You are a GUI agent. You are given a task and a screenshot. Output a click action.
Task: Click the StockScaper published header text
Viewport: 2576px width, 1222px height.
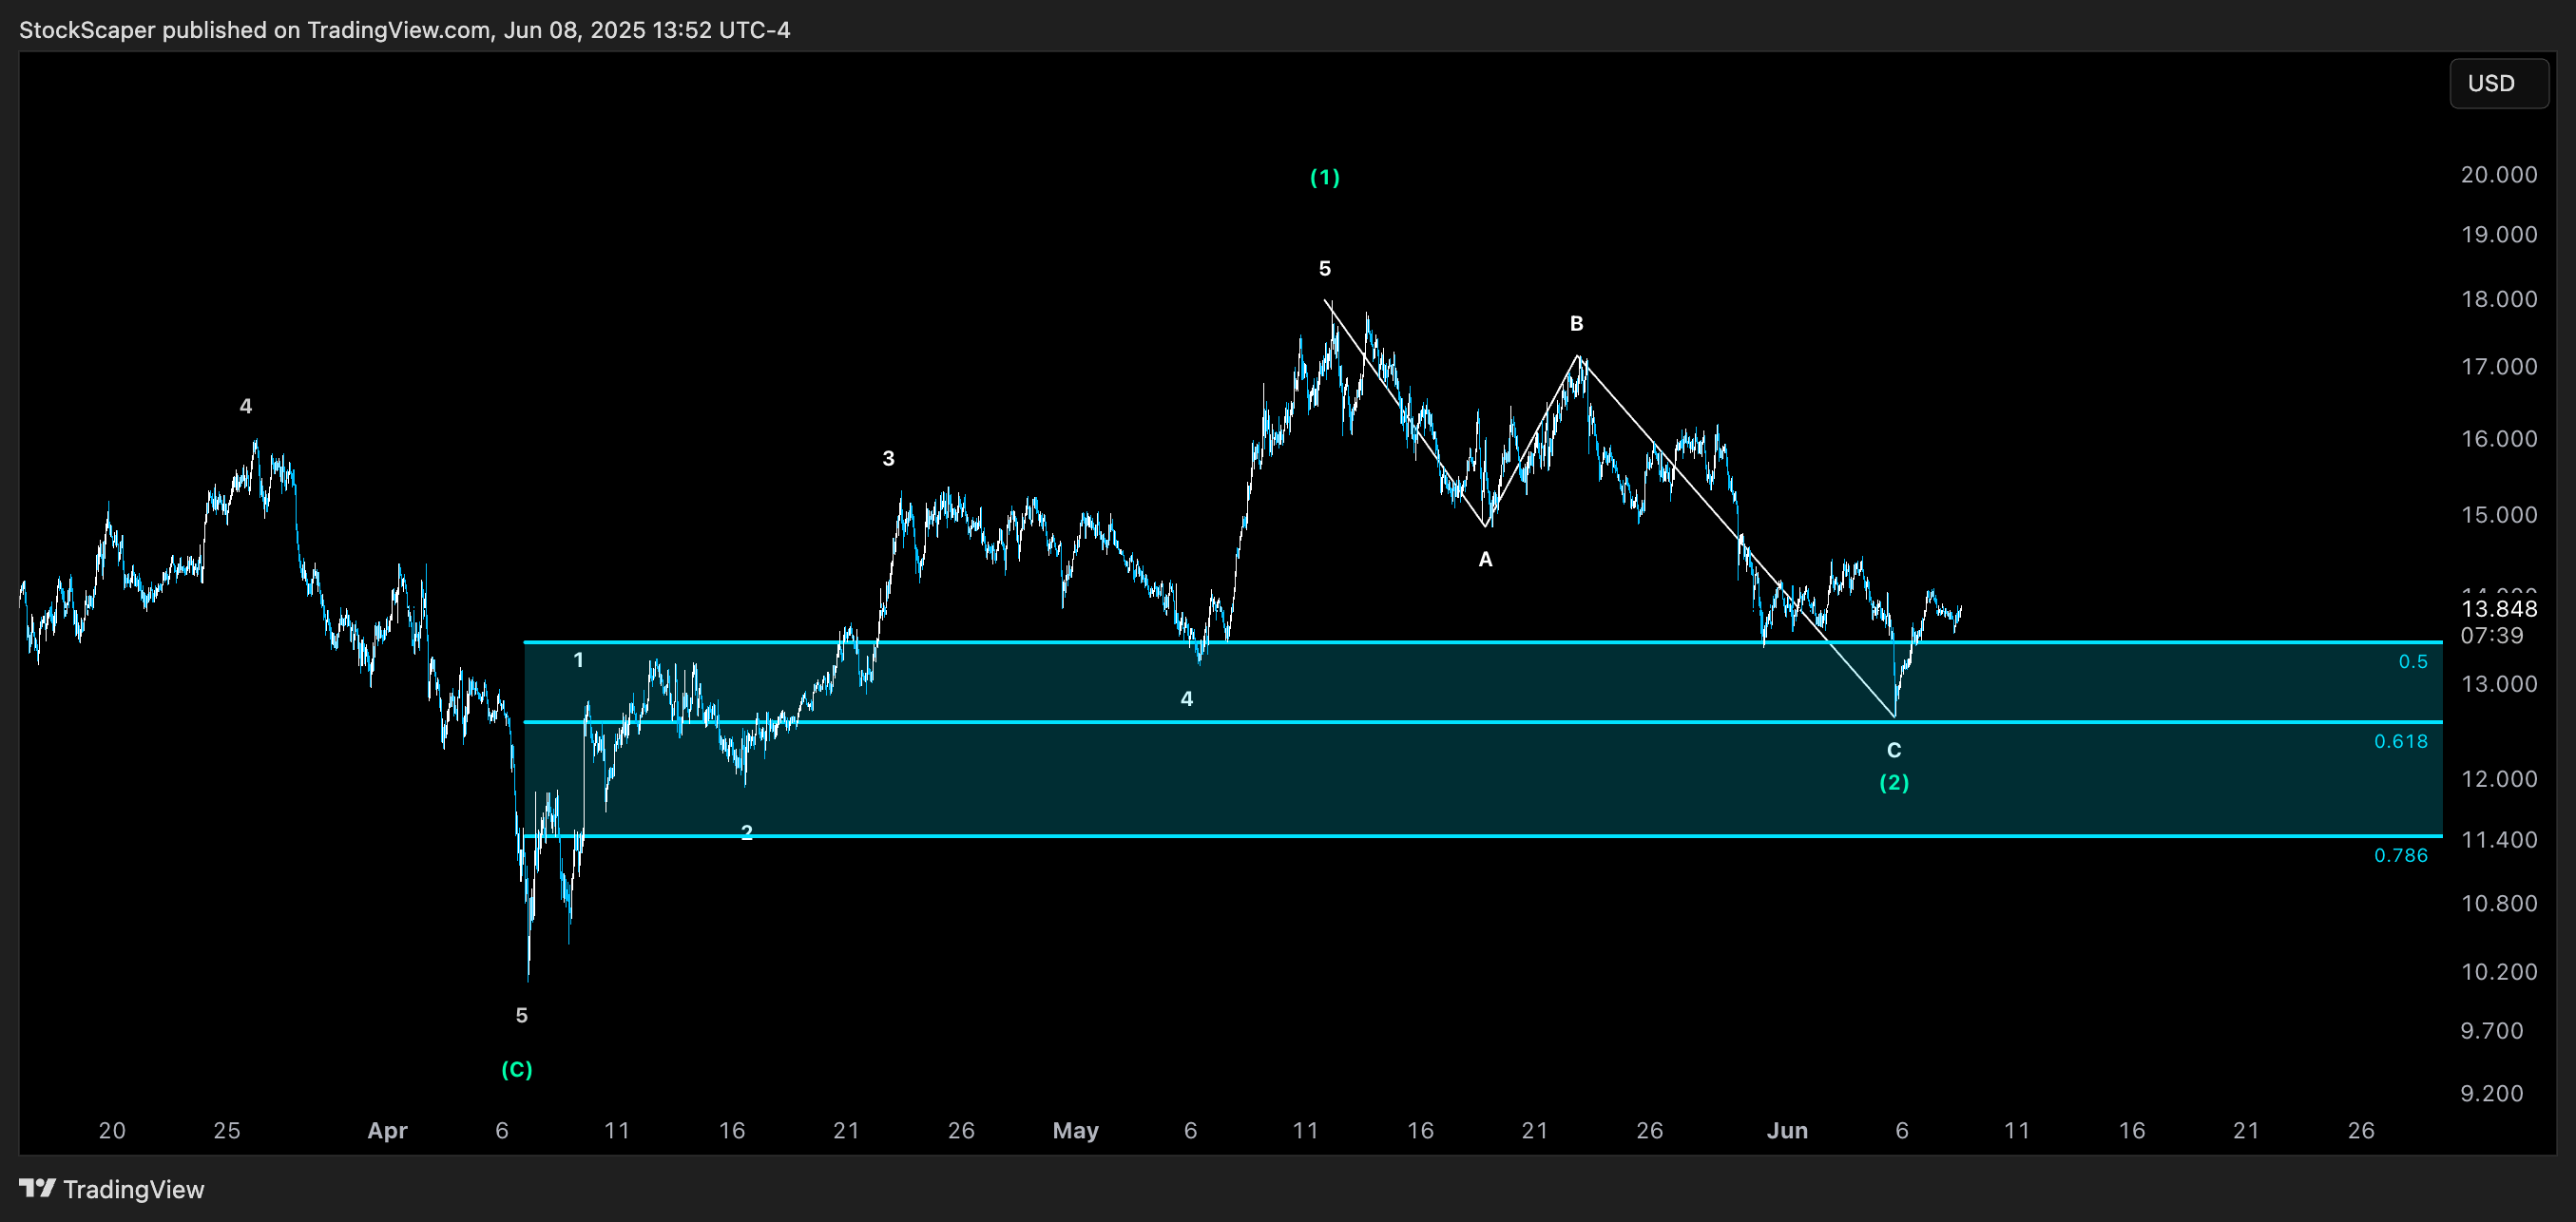(x=405, y=30)
